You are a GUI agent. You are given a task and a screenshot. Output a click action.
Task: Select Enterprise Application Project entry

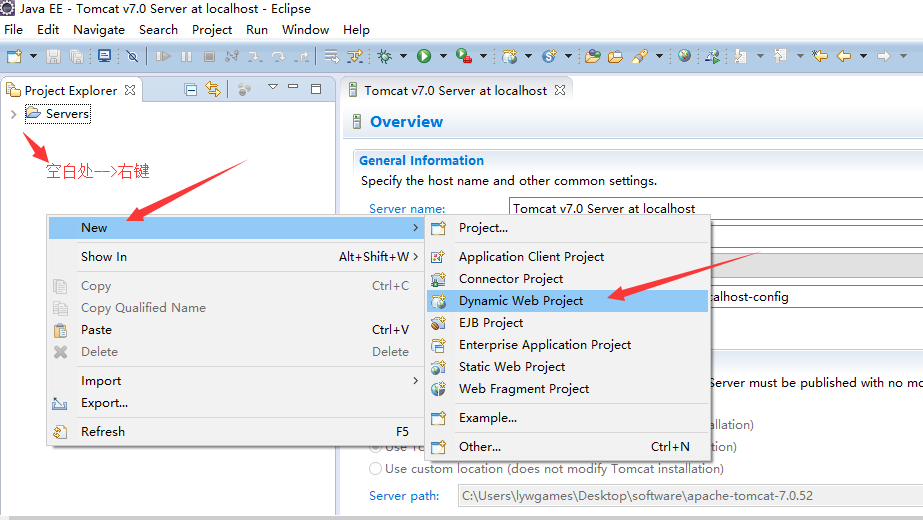tap(567, 345)
